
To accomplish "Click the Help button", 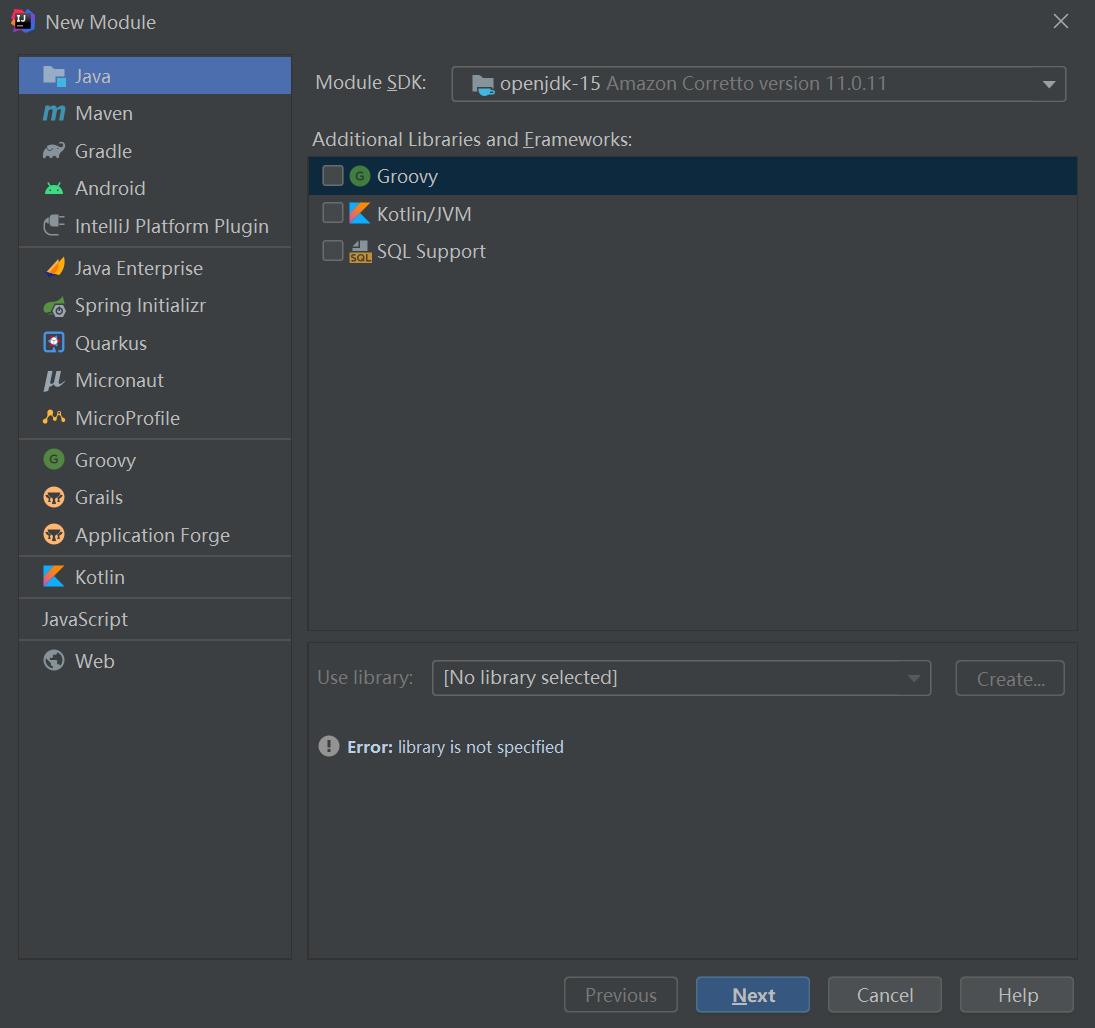I will [x=1017, y=994].
